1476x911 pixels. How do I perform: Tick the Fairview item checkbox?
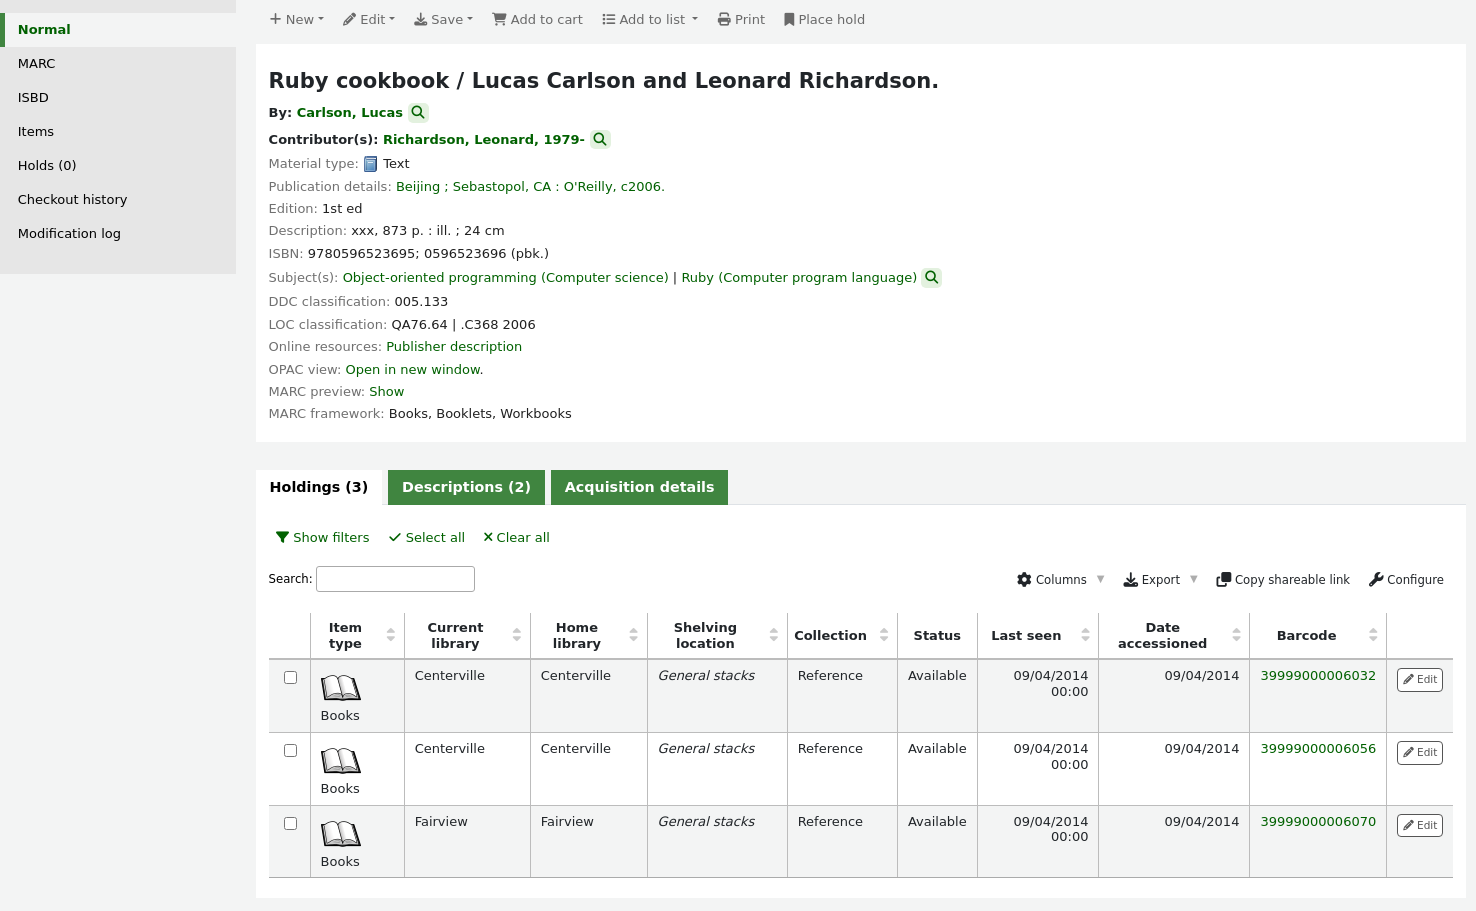click(x=290, y=824)
